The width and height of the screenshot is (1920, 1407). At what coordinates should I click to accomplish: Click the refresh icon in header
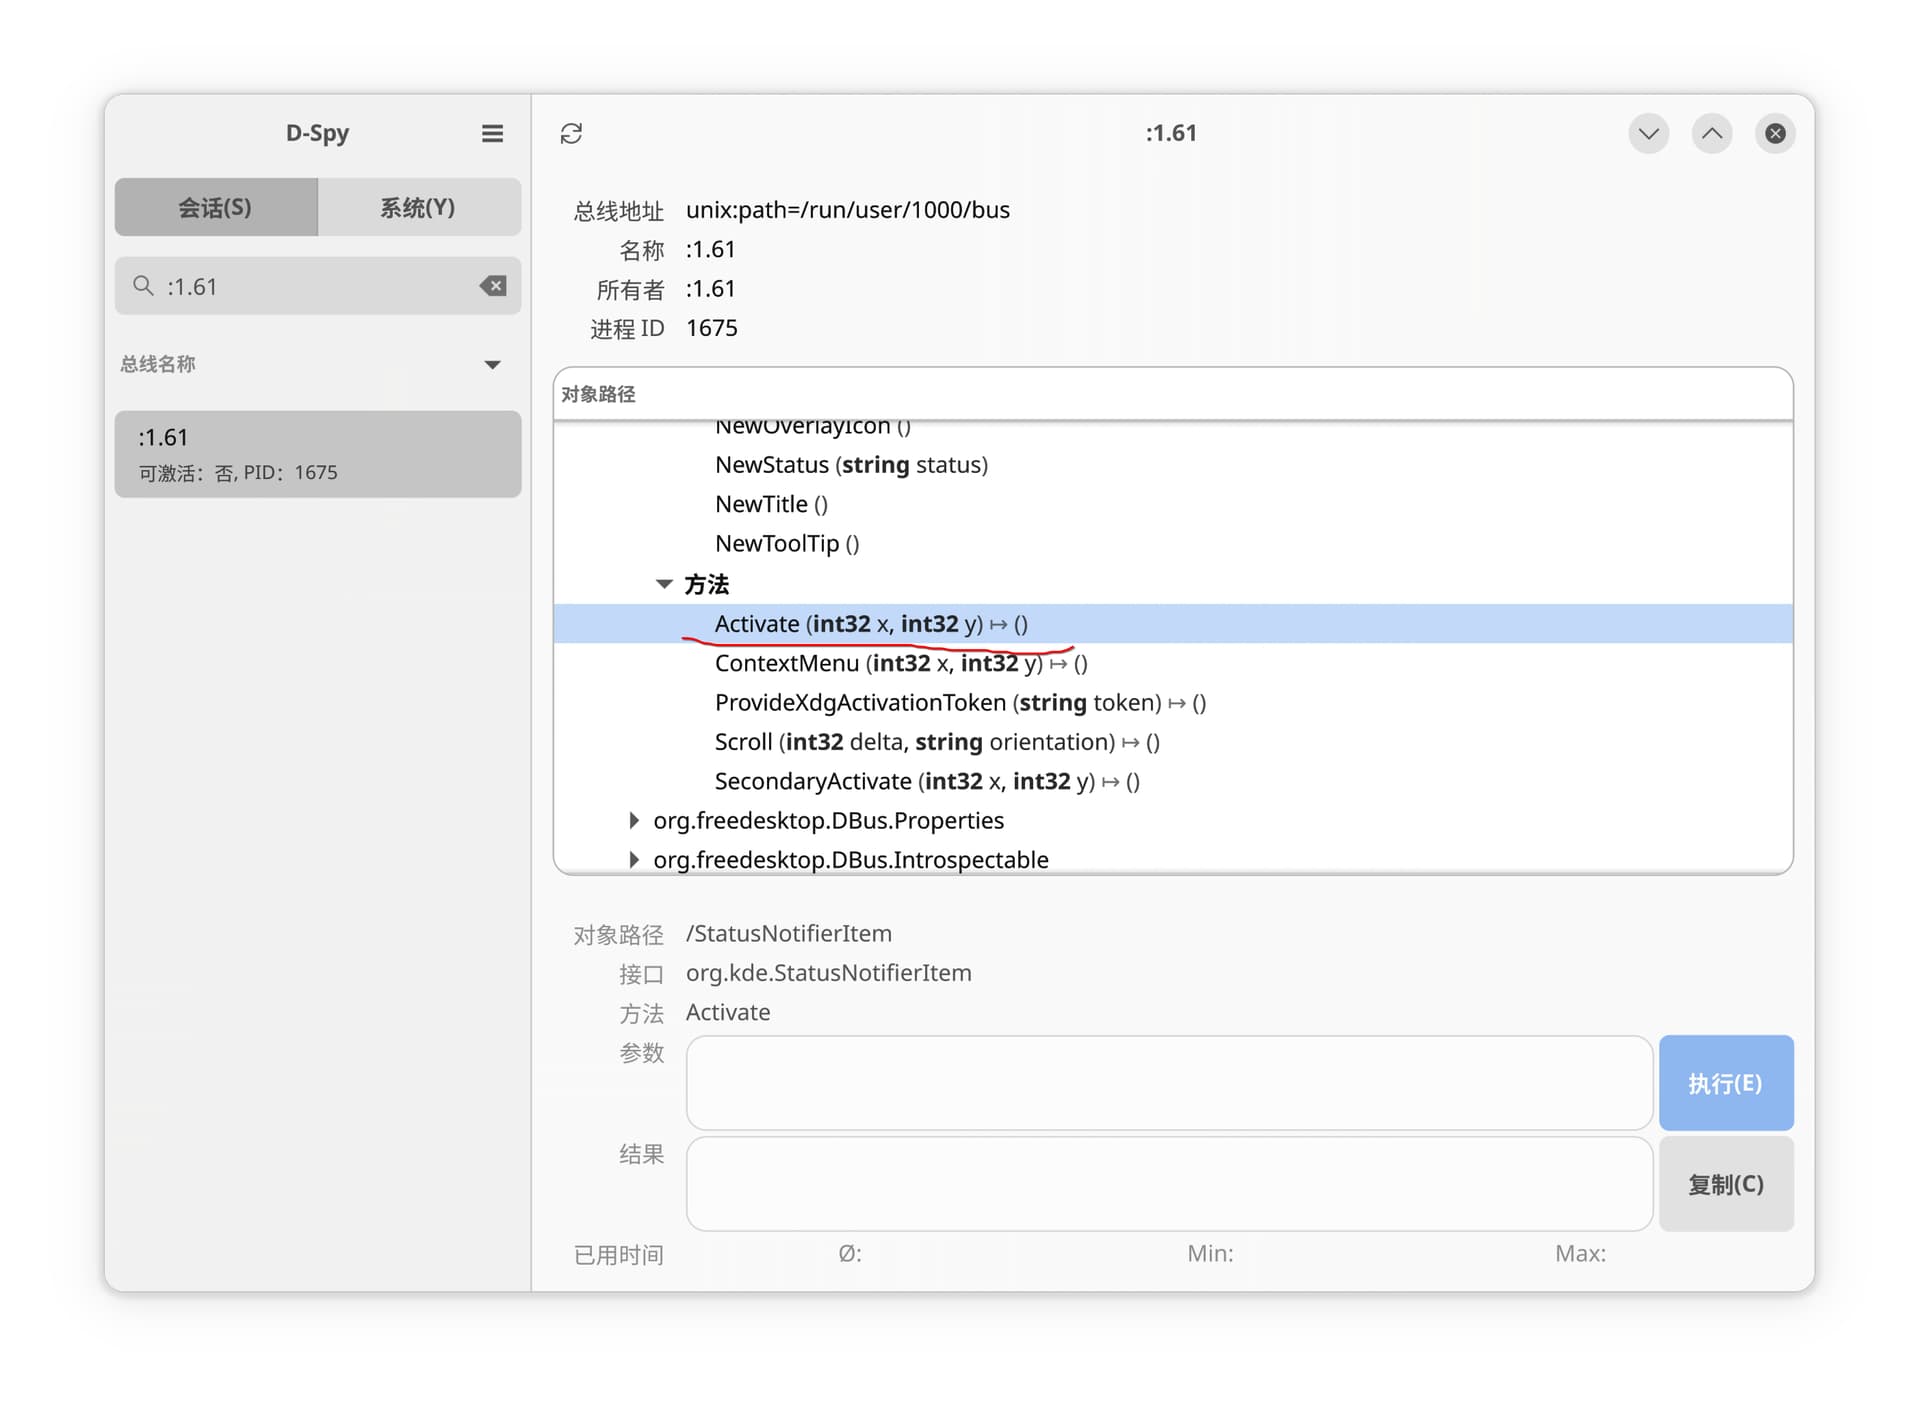tap(571, 133)
